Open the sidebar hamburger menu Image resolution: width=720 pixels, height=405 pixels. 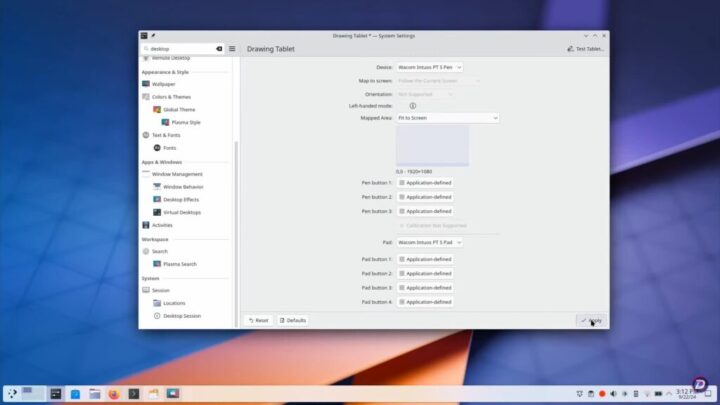click(232, 49)
